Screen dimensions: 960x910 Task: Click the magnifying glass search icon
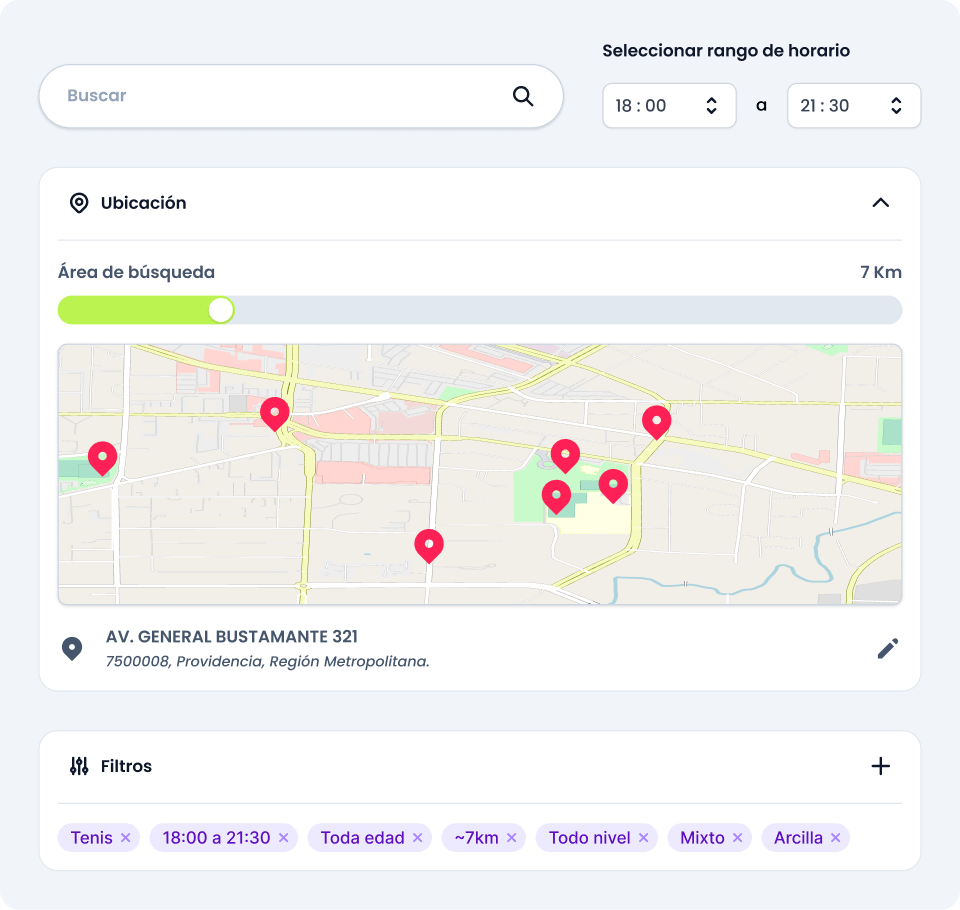[523, 96]
